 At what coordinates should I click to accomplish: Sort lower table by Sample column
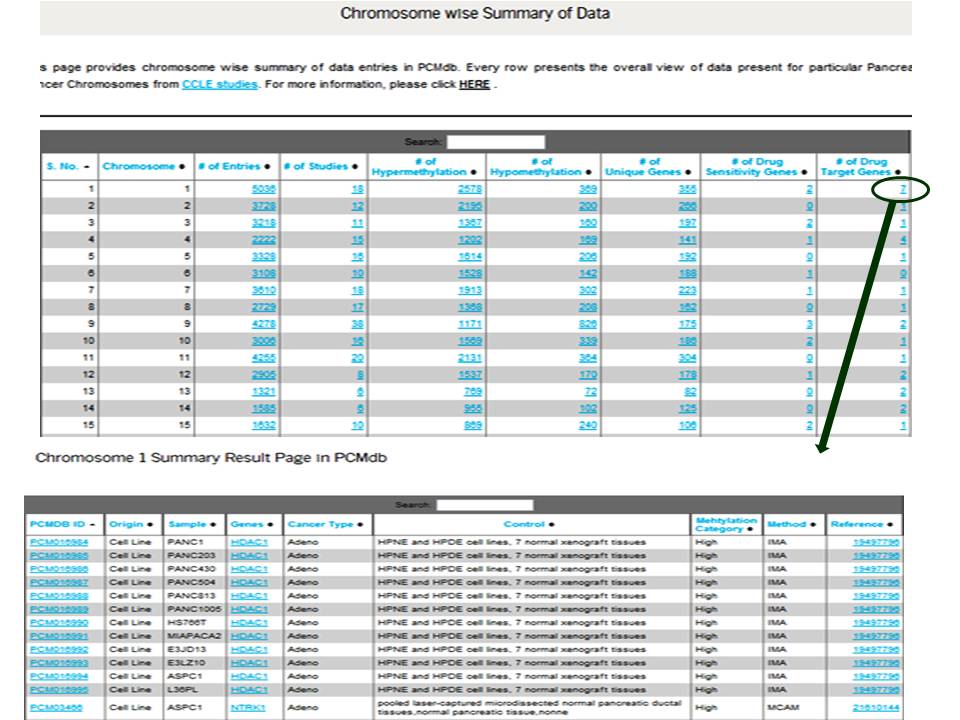[x=193, y=524]
